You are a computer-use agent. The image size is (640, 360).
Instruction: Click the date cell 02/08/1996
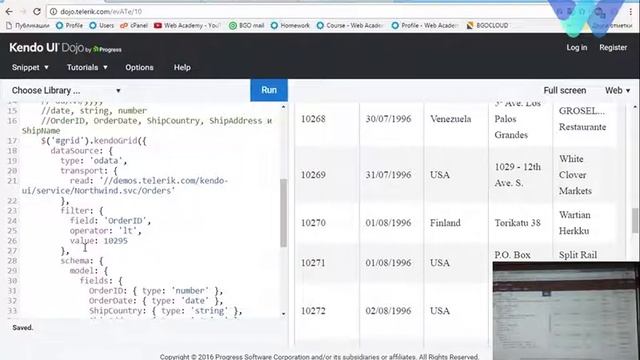click(388, 311)
